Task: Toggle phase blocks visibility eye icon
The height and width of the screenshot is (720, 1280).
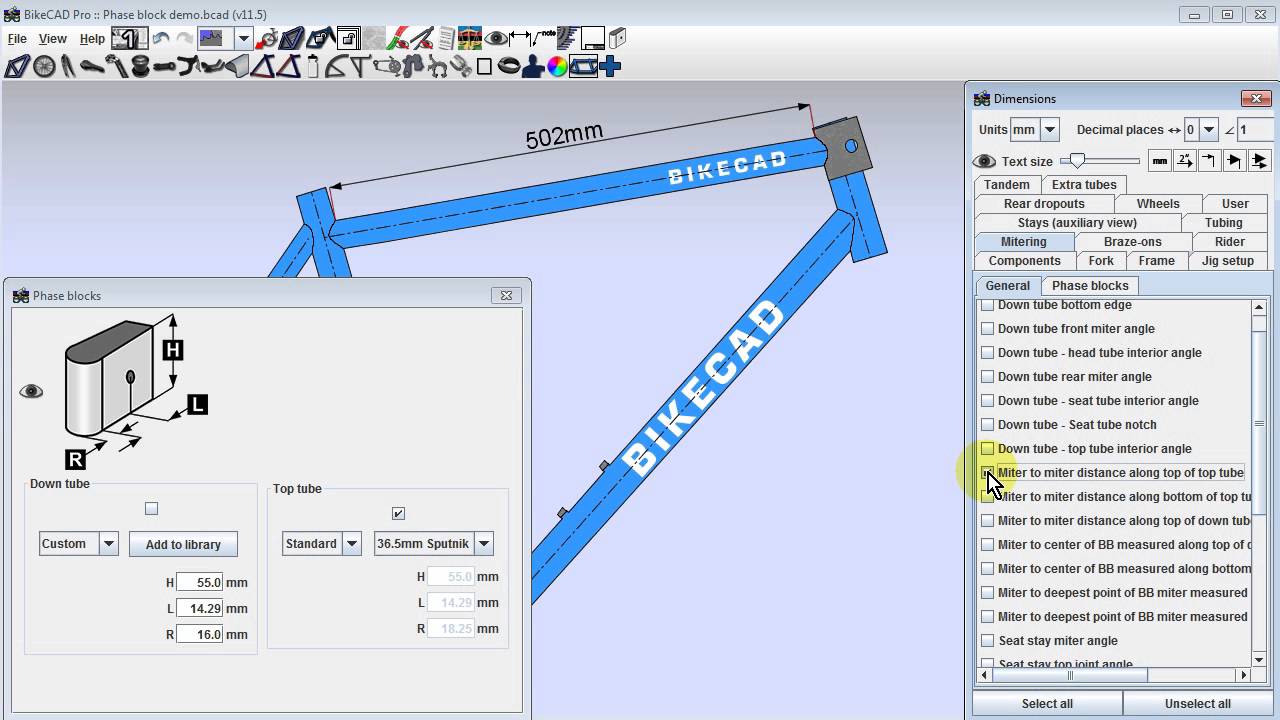Action: coord(31,391)
